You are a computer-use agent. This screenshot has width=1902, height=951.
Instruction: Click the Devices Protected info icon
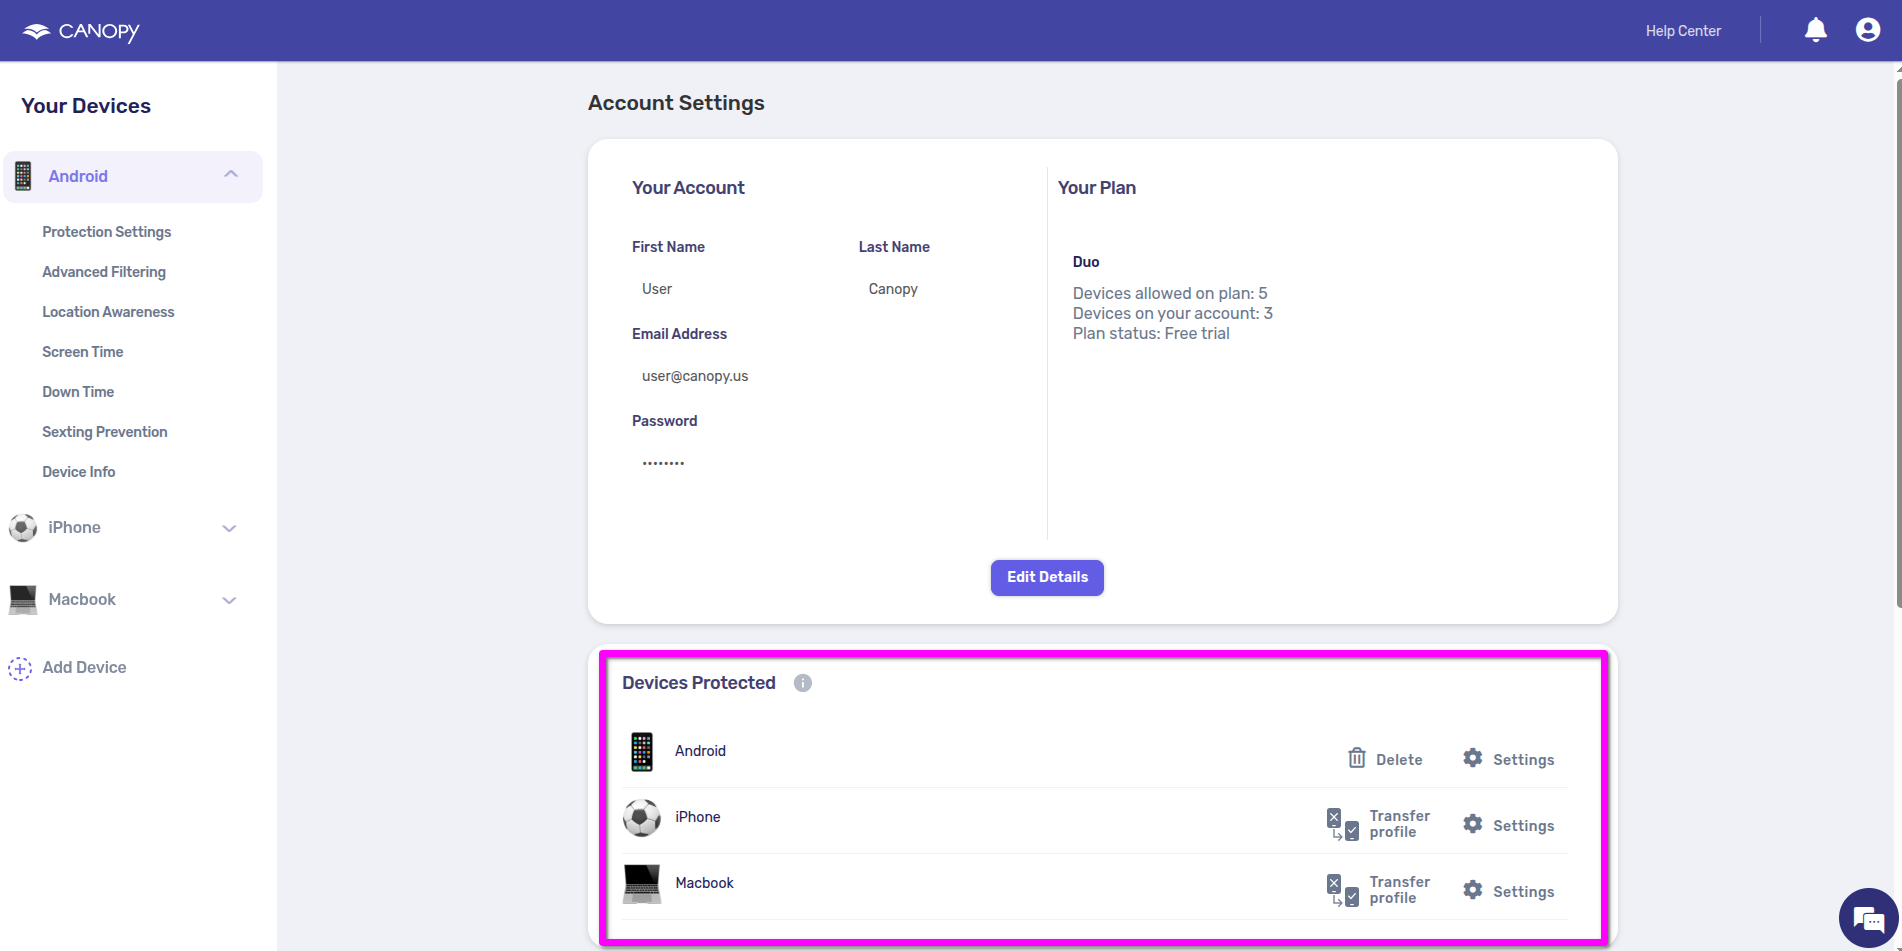tap(803, 683)
